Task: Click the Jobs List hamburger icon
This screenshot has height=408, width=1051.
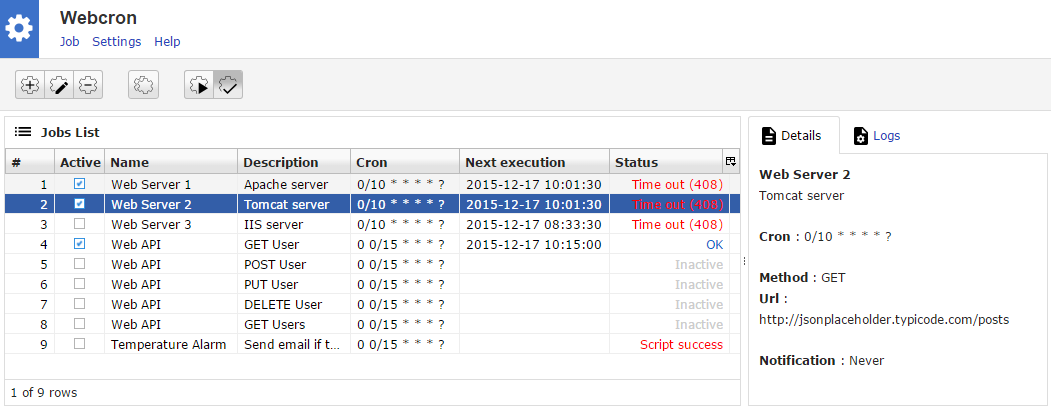Action: [22, 132]
